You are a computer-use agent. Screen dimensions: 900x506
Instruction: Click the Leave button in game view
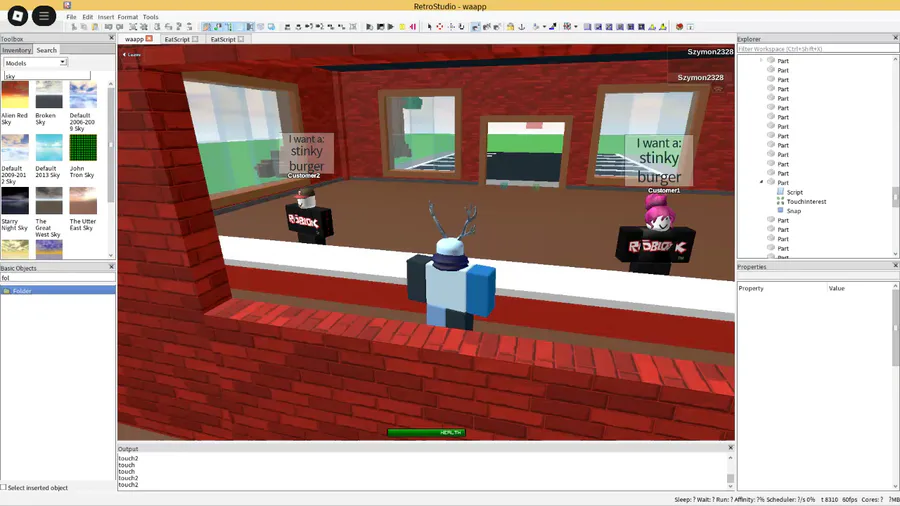click(x=132, y=55)
